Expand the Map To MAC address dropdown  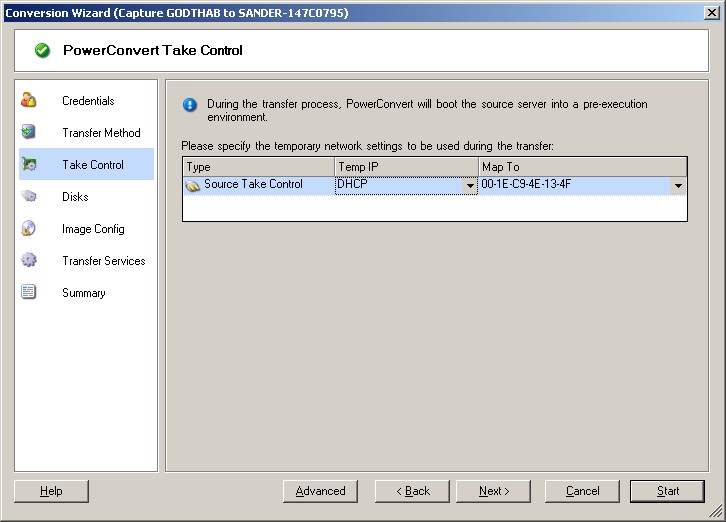click(x=679, y=186)
